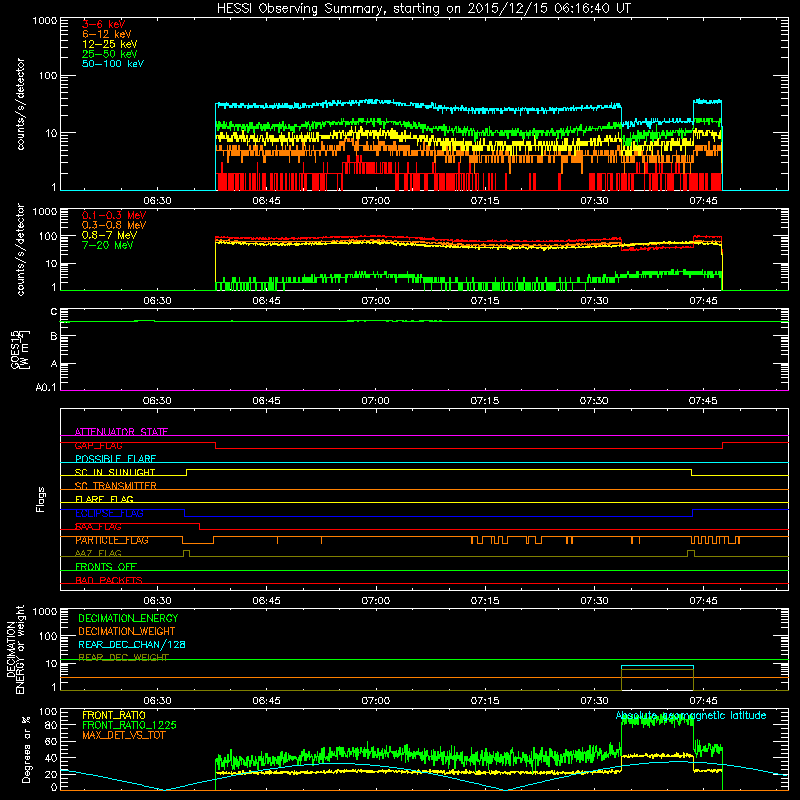This screenshot has width=800, height=800.
Task: Select the SC_TRANSMITTER flag label
Action: click(116, 486)
